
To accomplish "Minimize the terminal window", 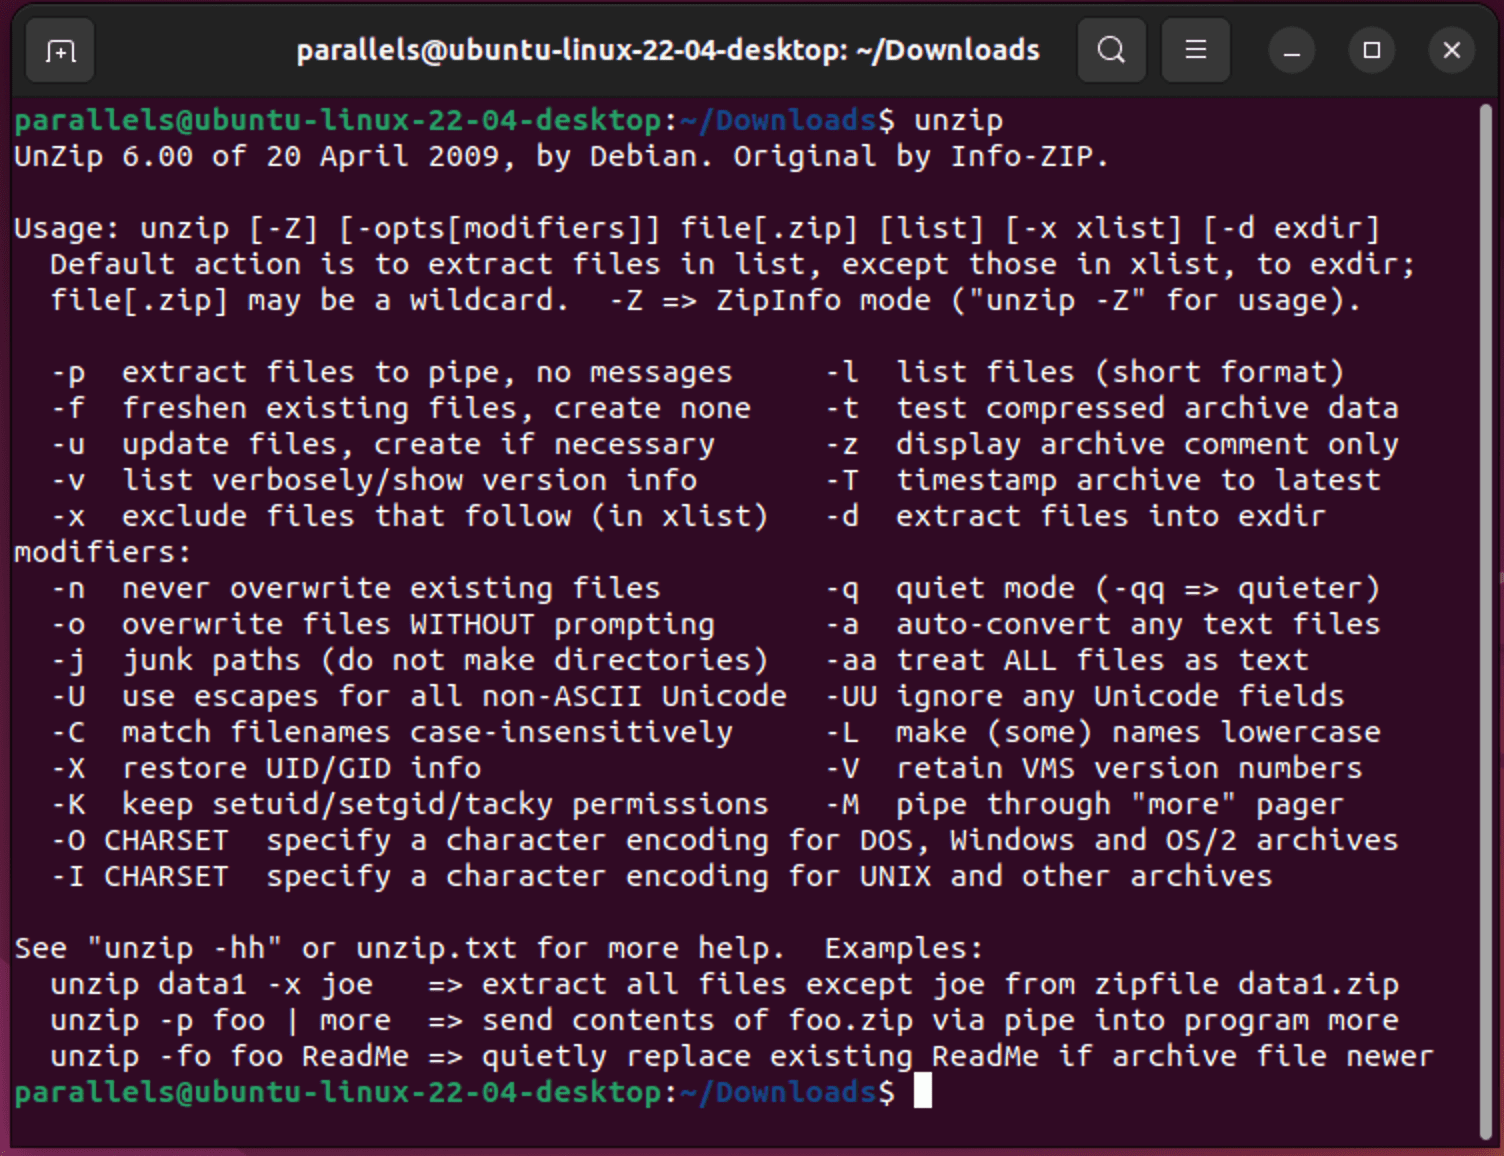I will [x=1291, y=50].
